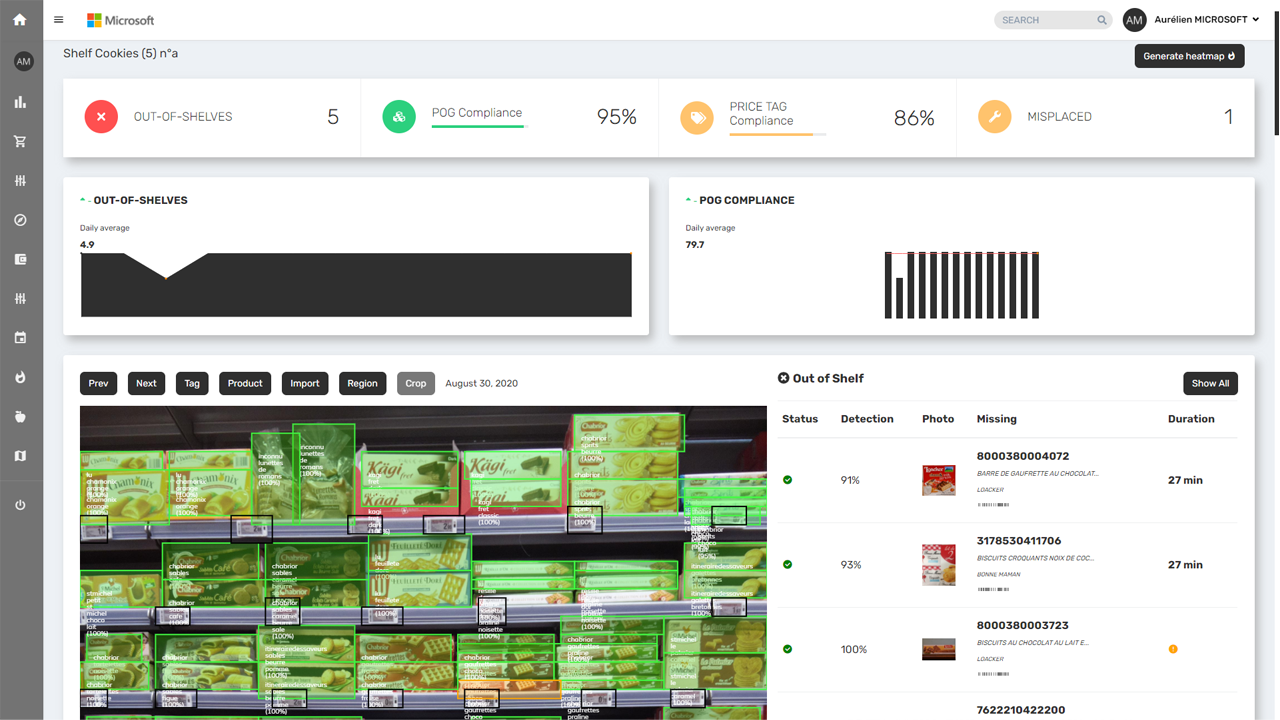Screen dimensions: 1280x720
Task: Collapse the OUT-OF-SHELVES chart panel
Action: [83, 200]
